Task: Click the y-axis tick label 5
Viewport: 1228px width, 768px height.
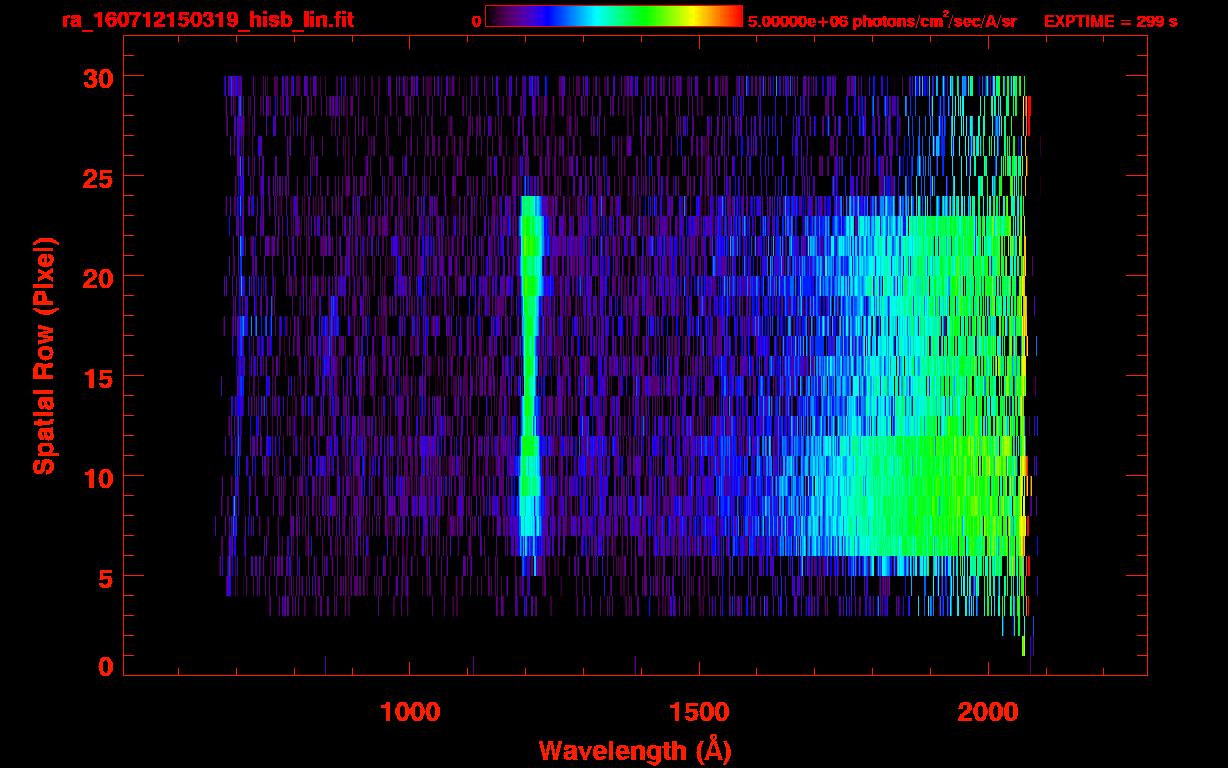Action: point(103,577)
